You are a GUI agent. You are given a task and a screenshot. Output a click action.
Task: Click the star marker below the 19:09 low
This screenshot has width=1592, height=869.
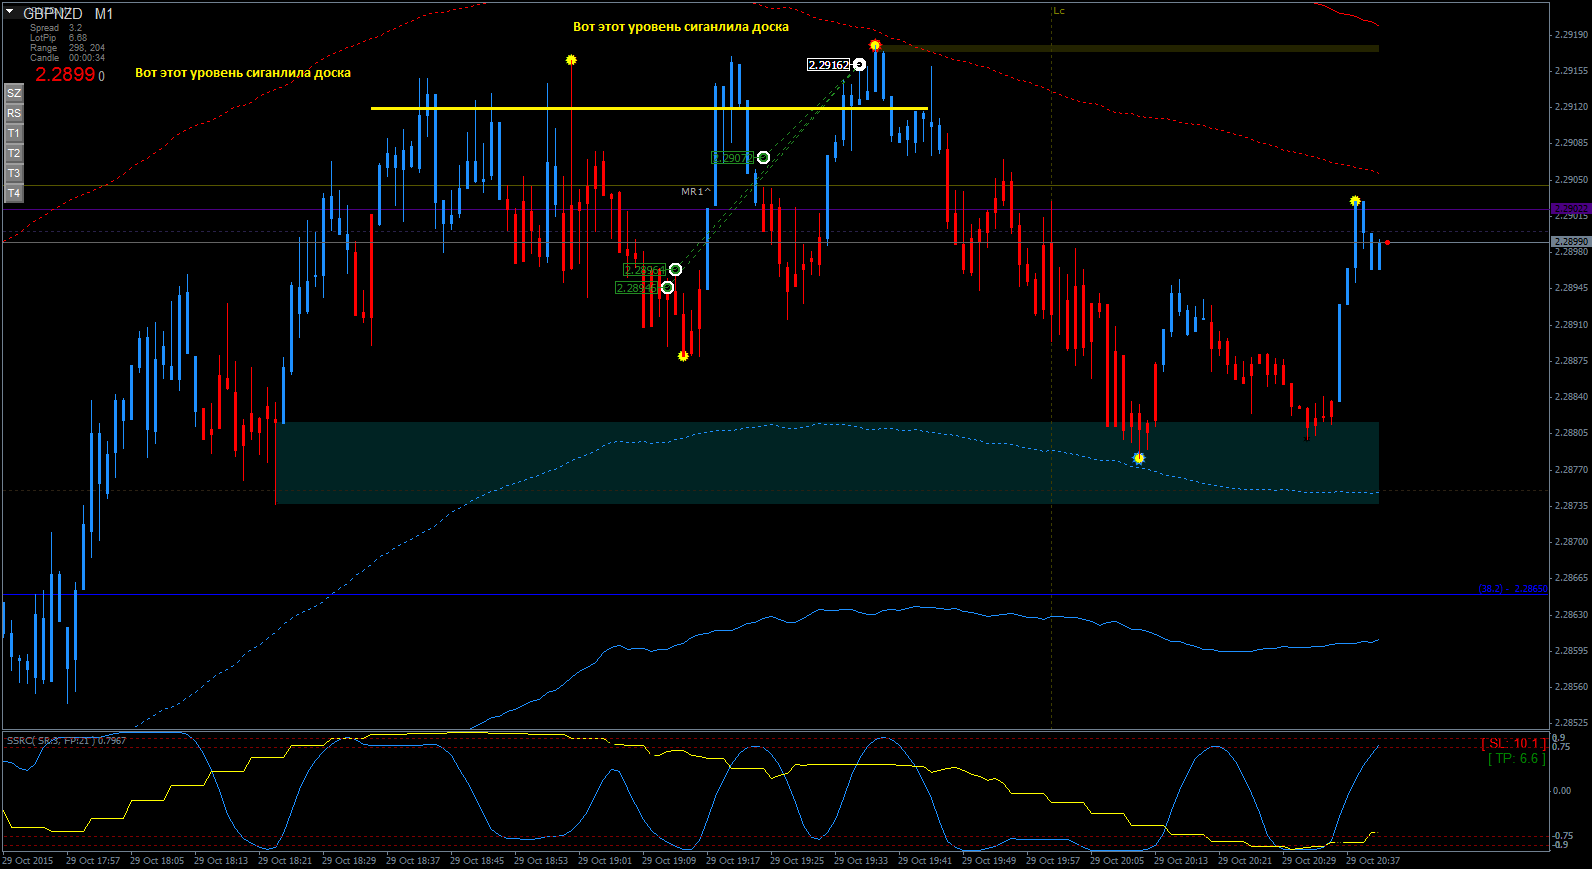pyautogui.click(x=683, y=356)
